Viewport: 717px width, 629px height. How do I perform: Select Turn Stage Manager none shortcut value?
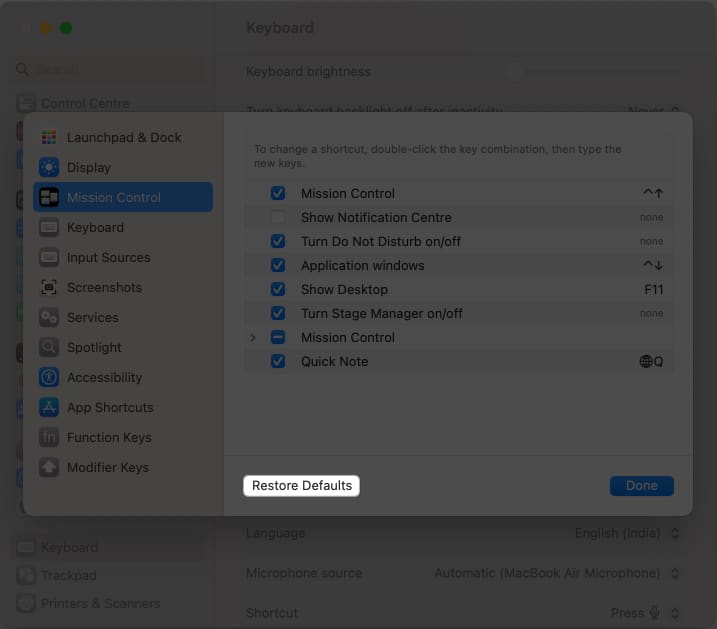pos(652,313)
